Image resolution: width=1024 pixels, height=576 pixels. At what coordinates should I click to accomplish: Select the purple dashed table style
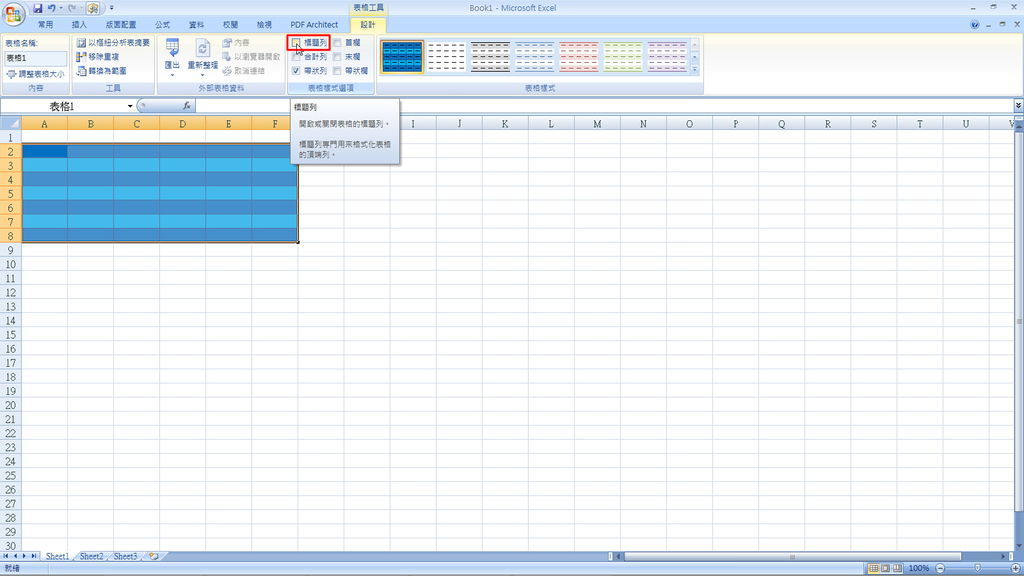(x=667, y=57)
